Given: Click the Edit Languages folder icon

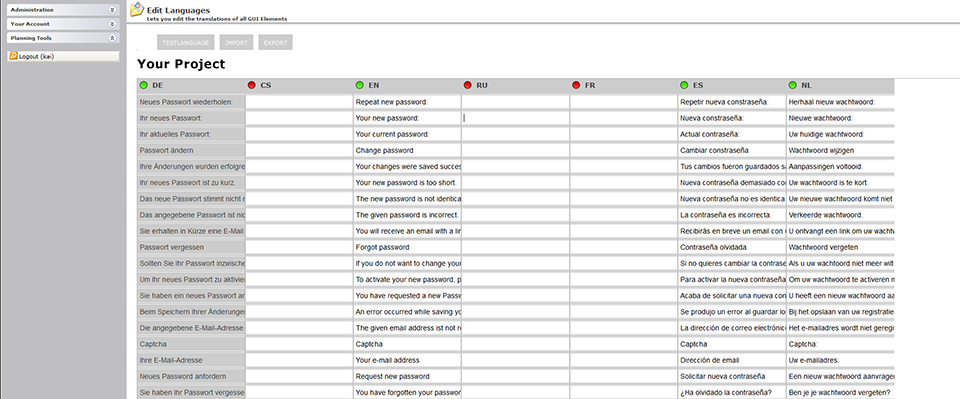Looking at the screenshot, I should 137,10.
